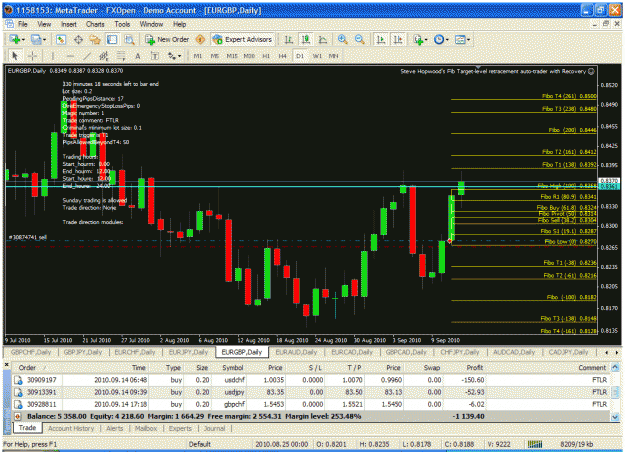Screen dimensions: 625x452
Task: Switch chart to M15 timeframe
Action: coord(232,56)
